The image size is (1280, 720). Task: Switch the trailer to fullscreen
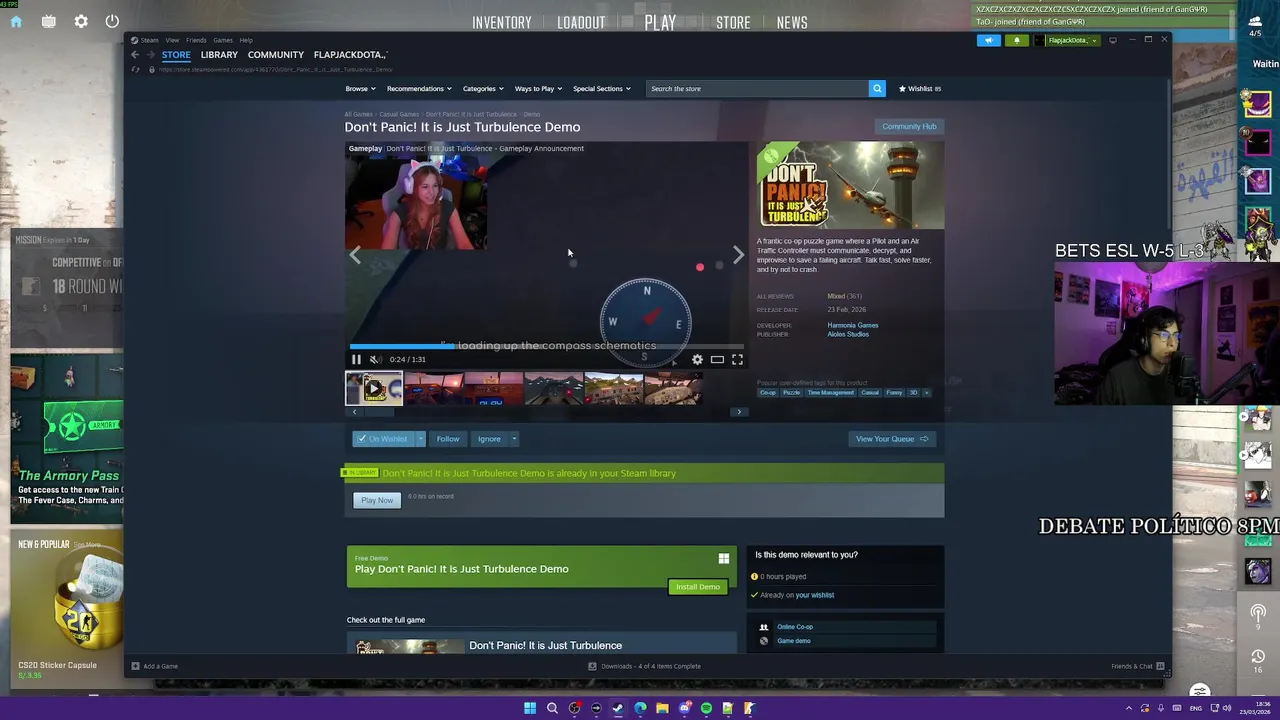[737, 359]
